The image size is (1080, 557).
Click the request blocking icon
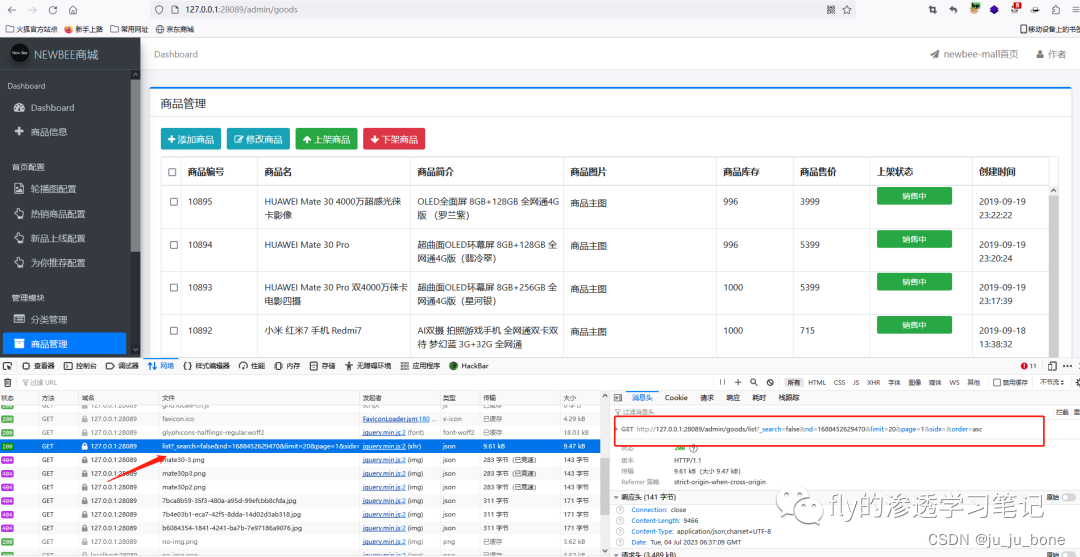[770, 382]
